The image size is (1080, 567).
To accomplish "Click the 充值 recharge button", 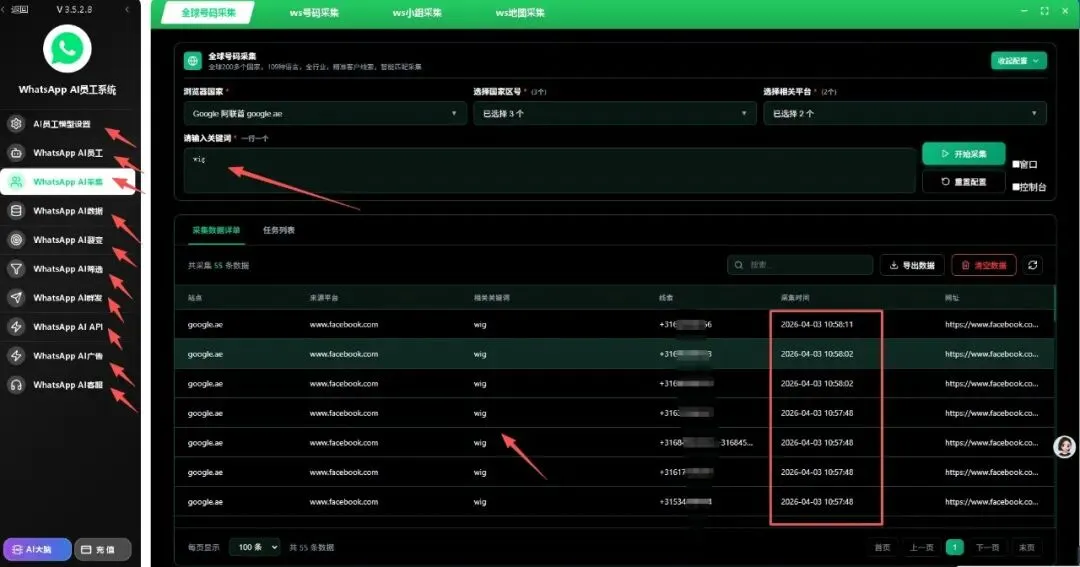I will [x=102, y=549].
